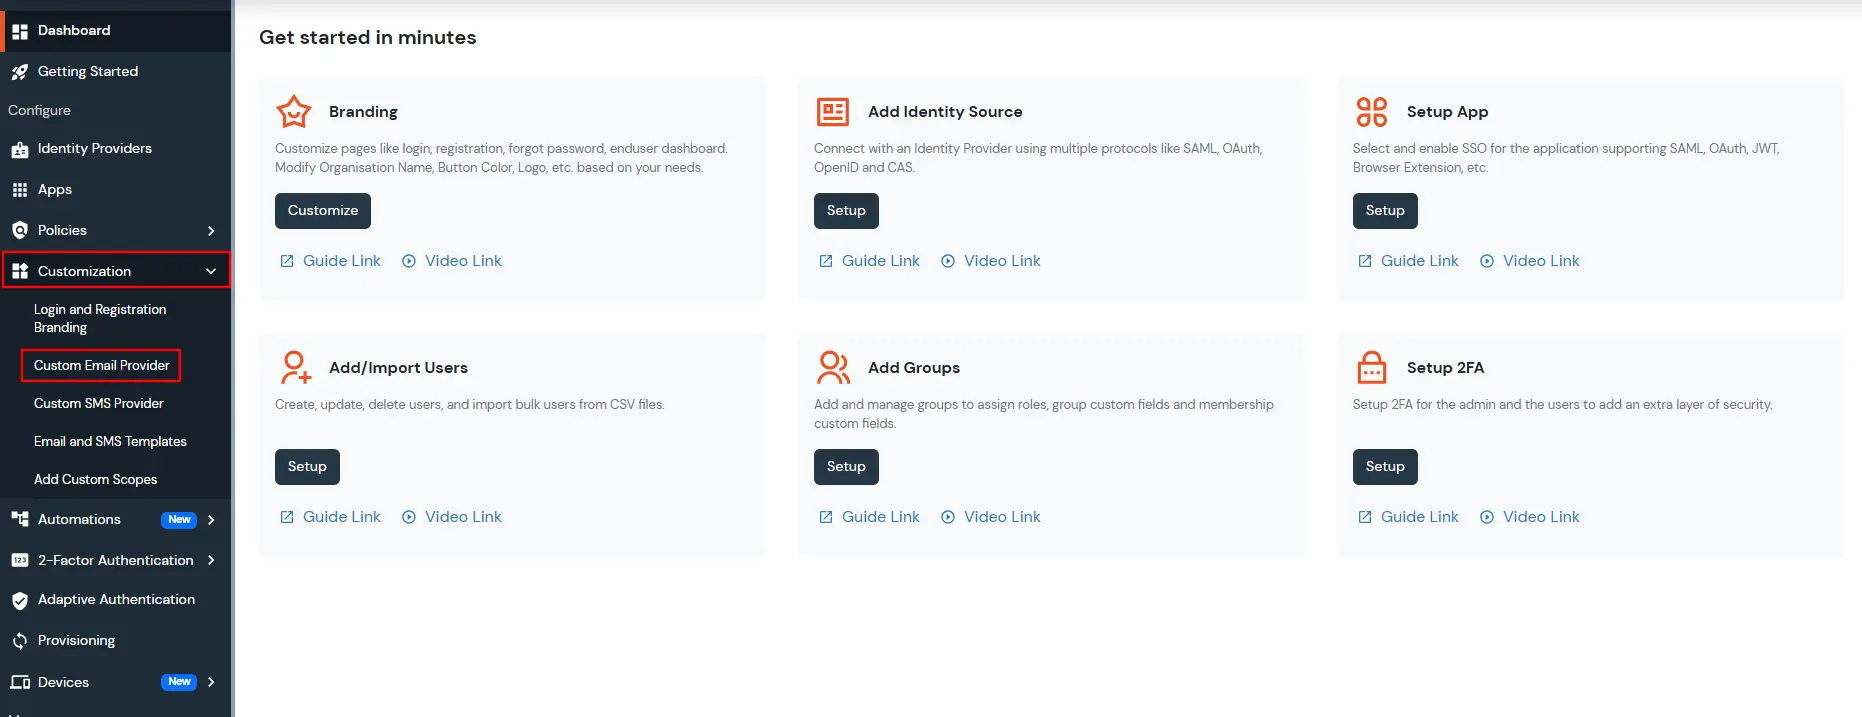The width and height of the screenshot is (1862, 717).
Task: Open Custom Email Provider settings
Action: click(x=101, y=365)
